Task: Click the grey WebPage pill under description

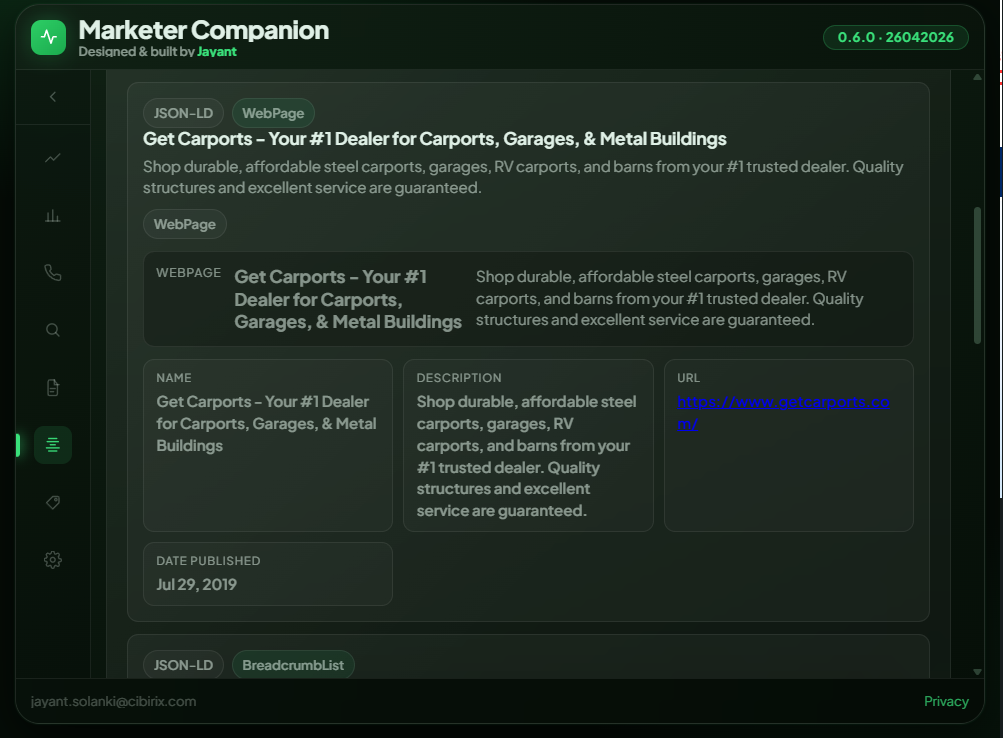Action: (185, 224)
